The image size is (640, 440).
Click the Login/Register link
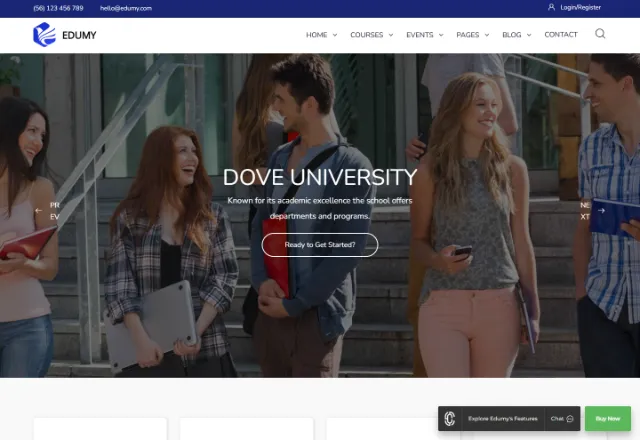(x=580, y=7)
